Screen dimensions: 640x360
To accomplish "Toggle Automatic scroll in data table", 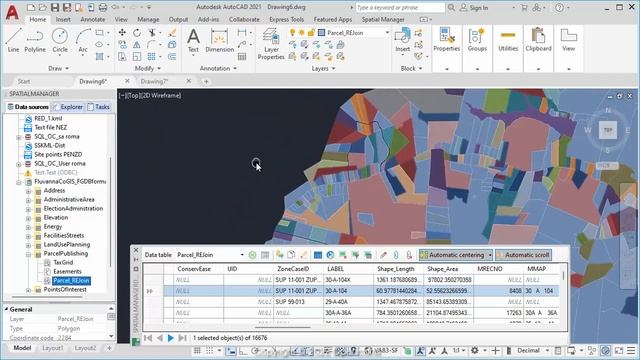I will click(523, 255).
